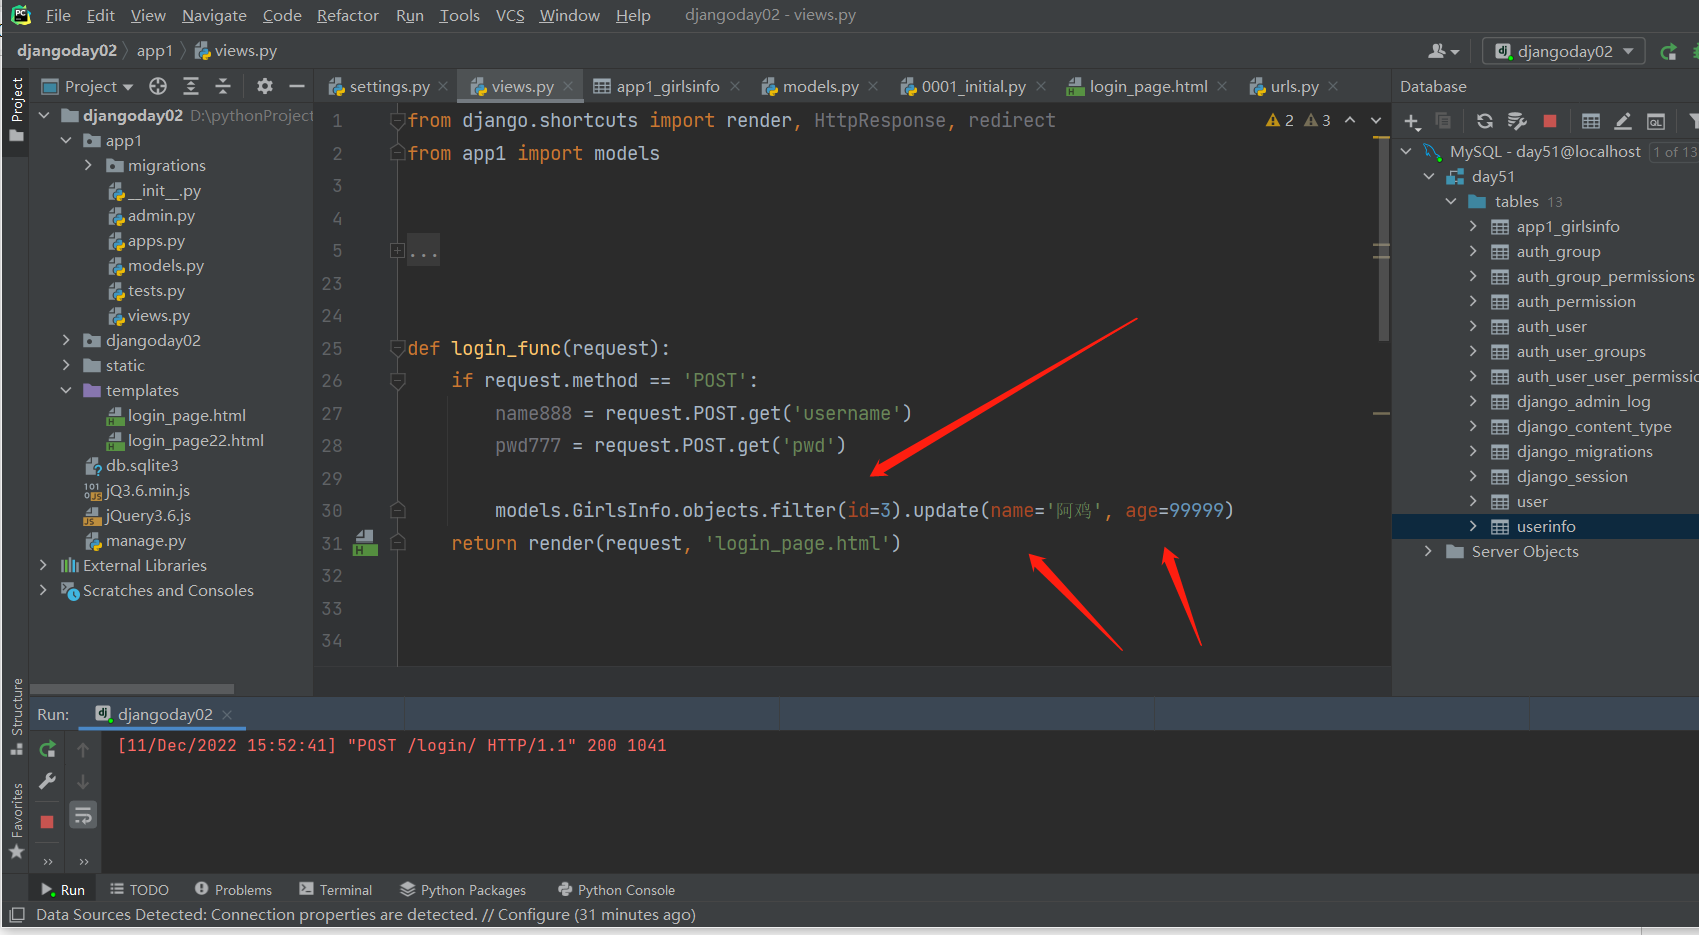Expand the migrations folder

coord(88,166)
